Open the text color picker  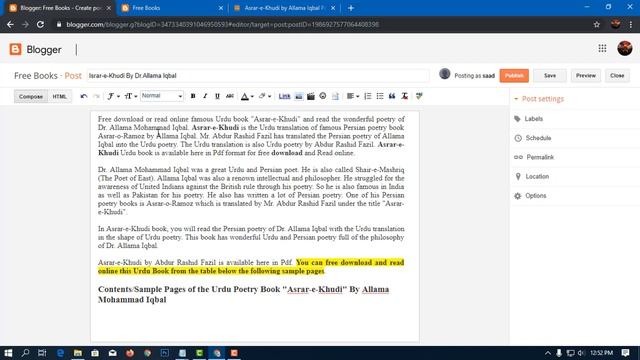(x=247, y=96)
